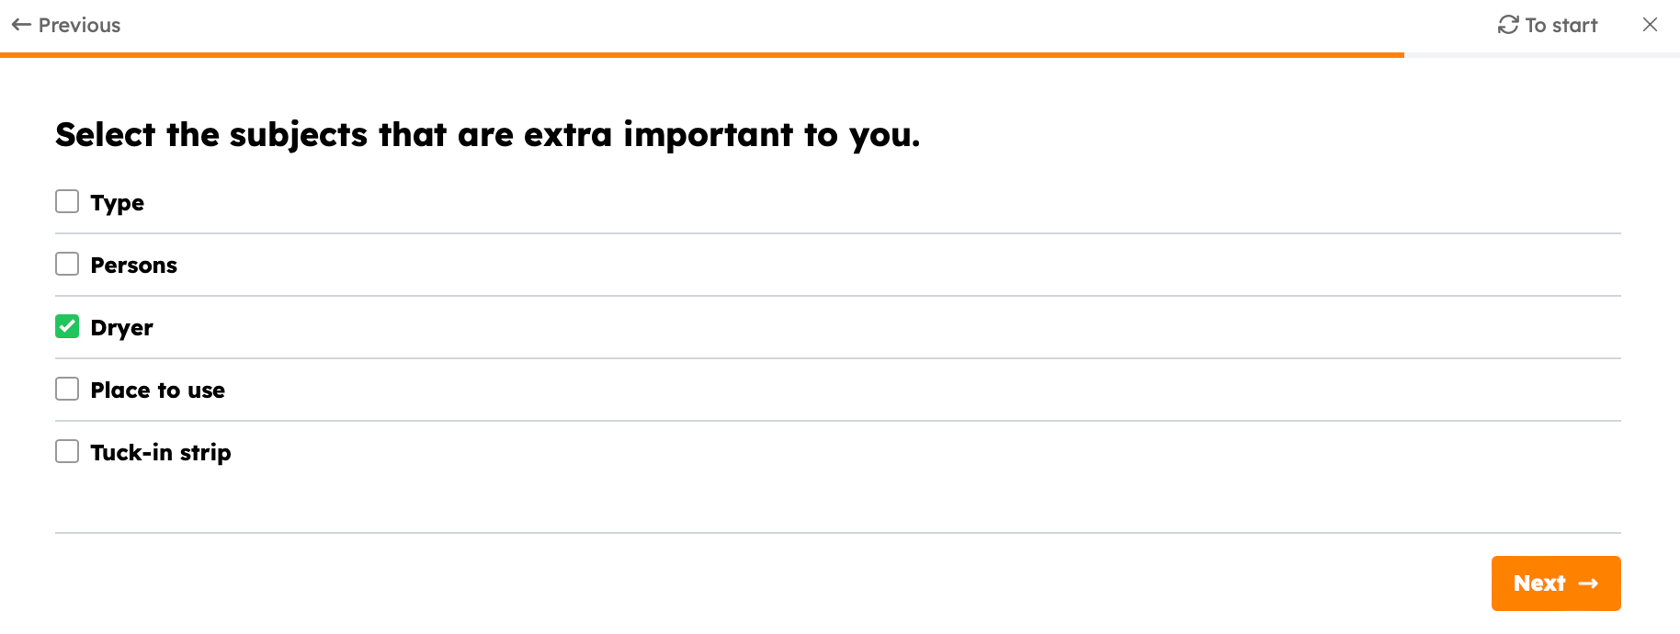Click the Dryer option label
1680x634 pixels.
pyautogui.click(x=122, y=328)
